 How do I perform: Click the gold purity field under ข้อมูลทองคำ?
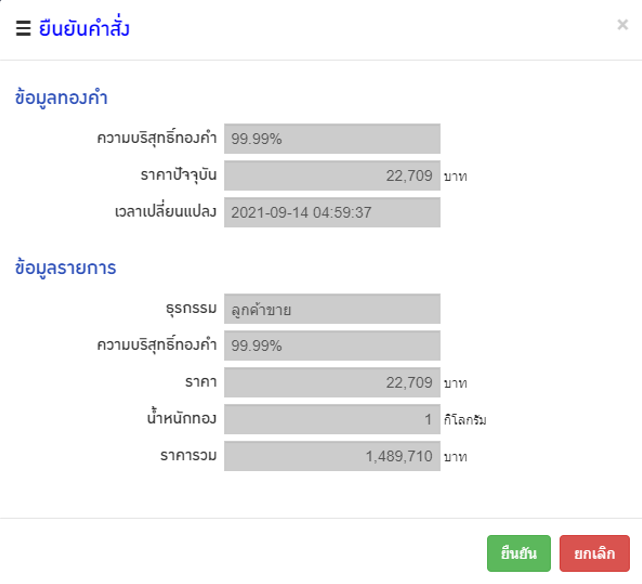pyautogui.click(x=332, y=139)
